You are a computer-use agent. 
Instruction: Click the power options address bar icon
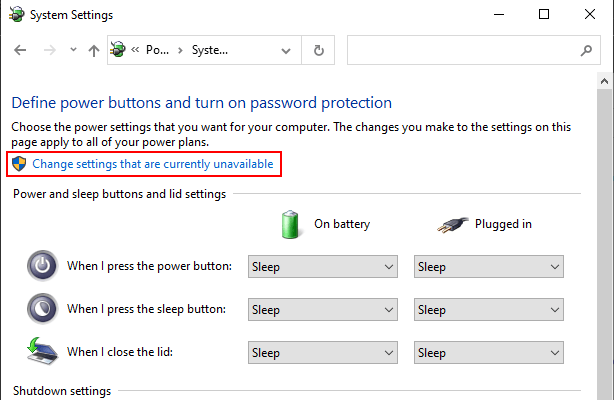pos(117,50)
